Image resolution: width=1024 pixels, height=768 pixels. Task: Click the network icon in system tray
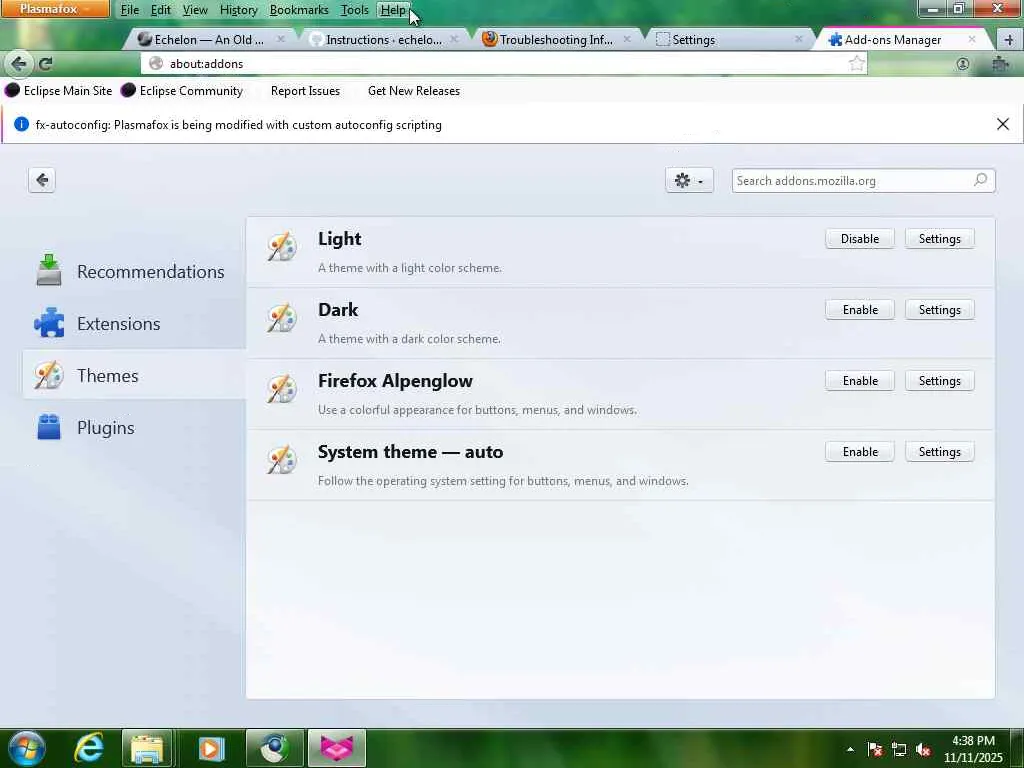click(899, 749)
